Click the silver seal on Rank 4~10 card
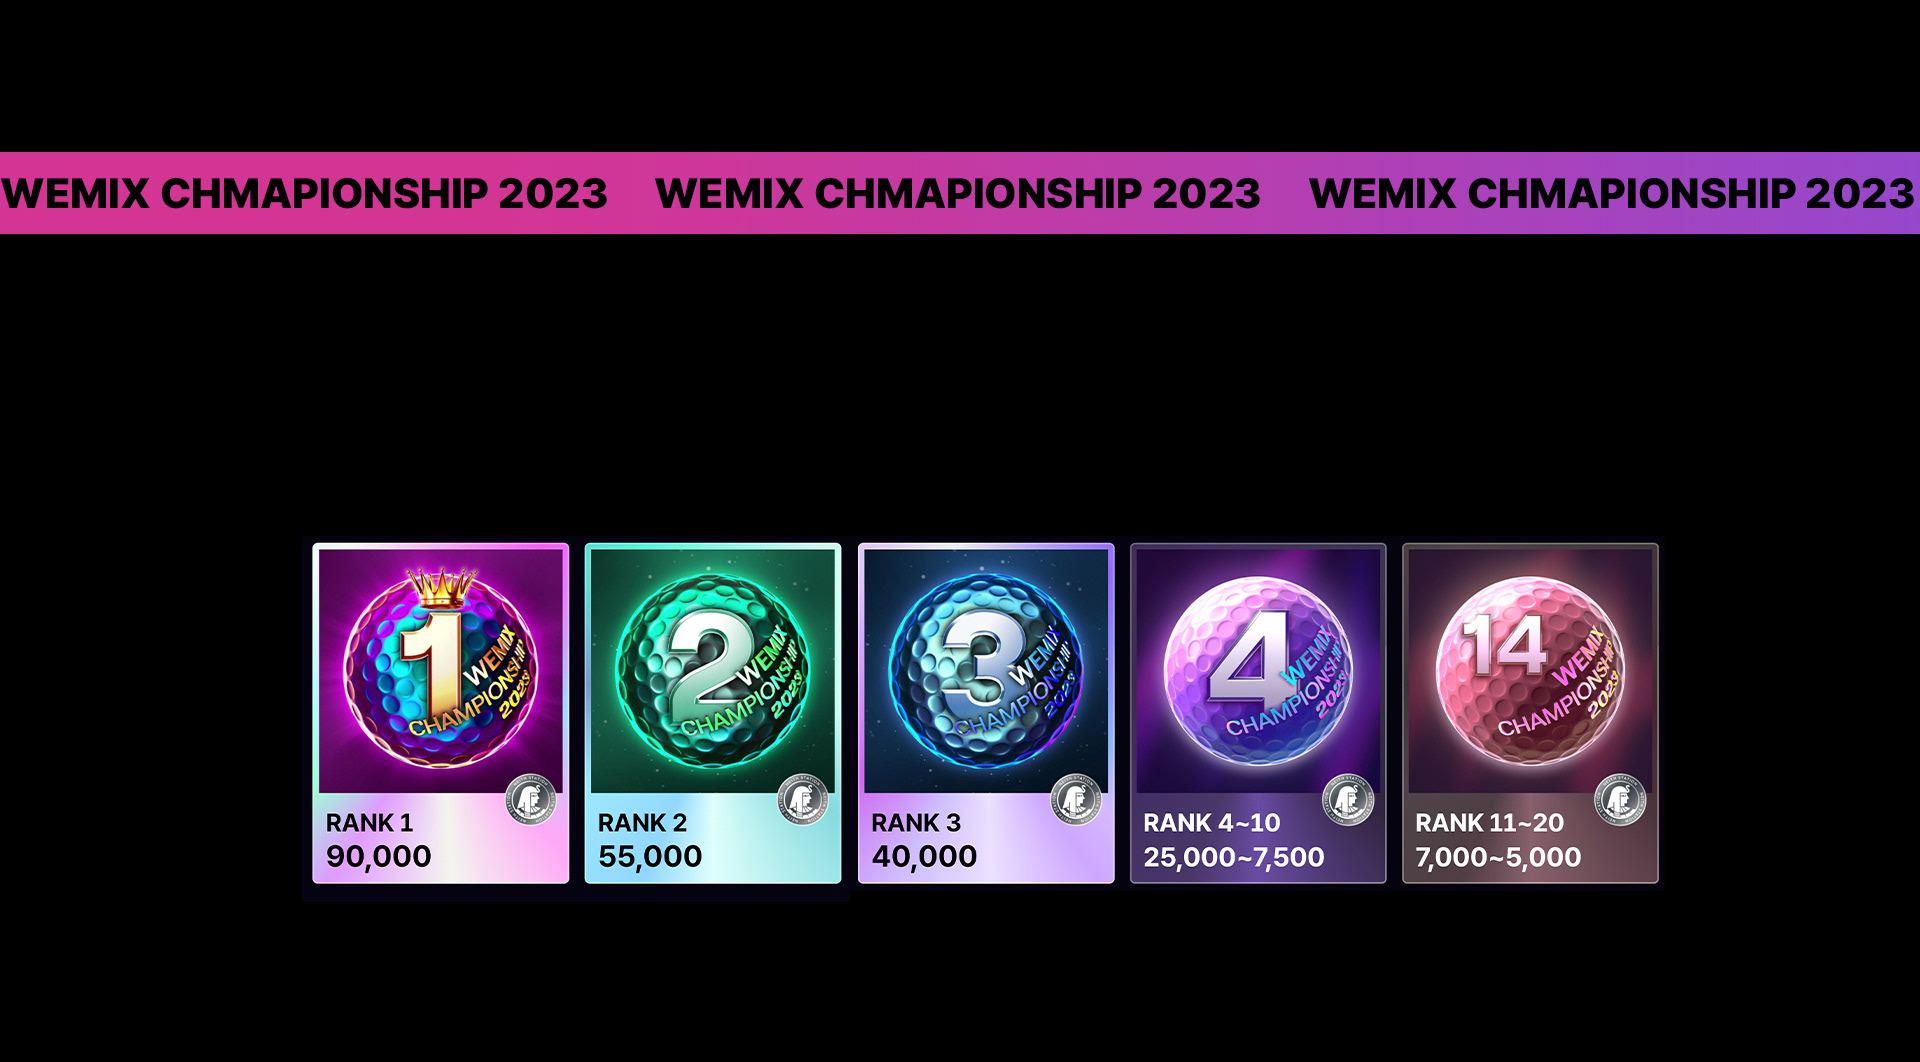Screen dimensions: 1920x1062 point(1347,800)
